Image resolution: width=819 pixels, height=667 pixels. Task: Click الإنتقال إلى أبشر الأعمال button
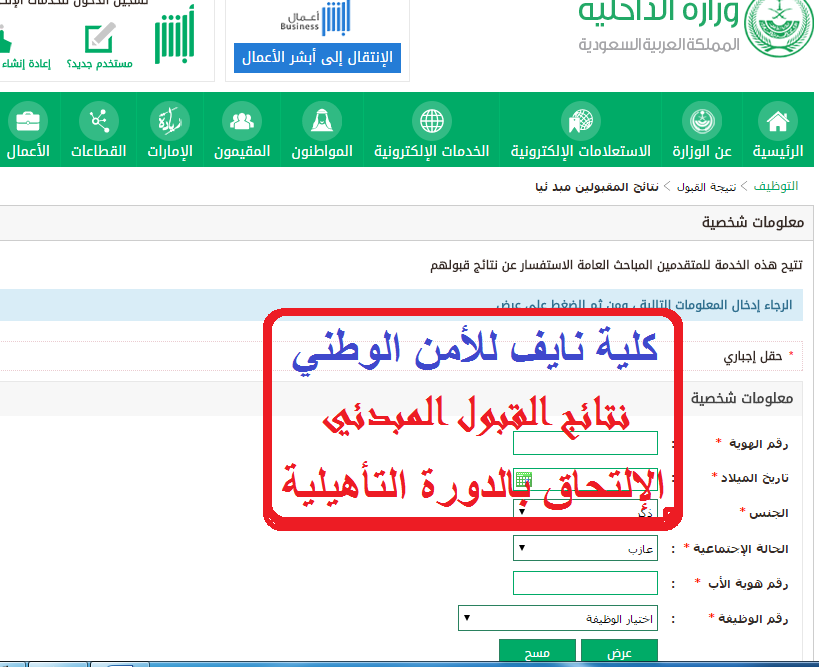coord(317,57)
